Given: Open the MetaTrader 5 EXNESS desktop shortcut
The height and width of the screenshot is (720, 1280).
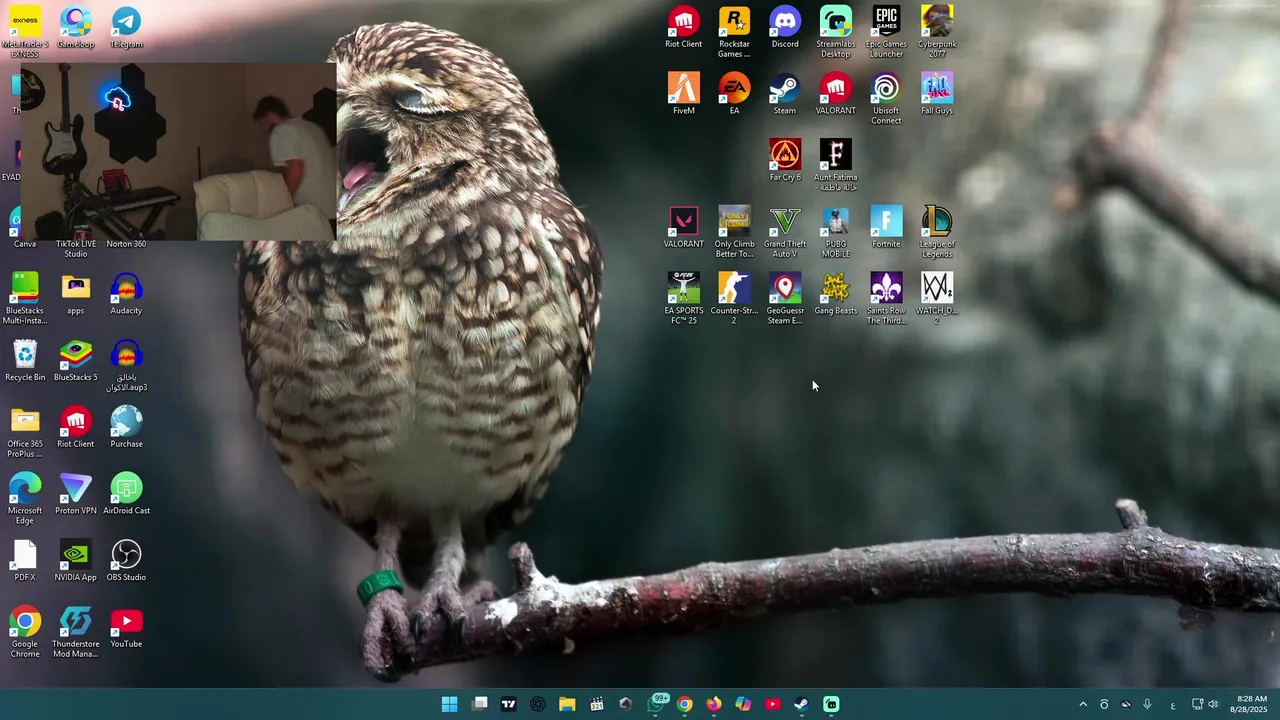Looking at the screenshot, I should (x=25, y=31).
